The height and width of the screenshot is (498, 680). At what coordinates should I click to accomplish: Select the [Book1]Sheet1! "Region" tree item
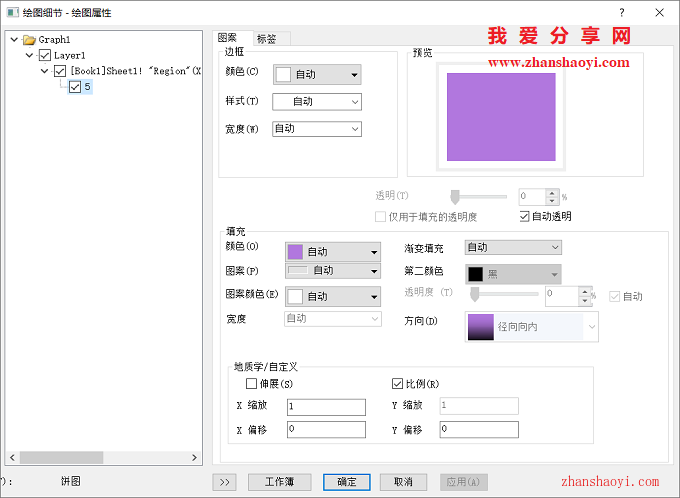pos(135,71)
